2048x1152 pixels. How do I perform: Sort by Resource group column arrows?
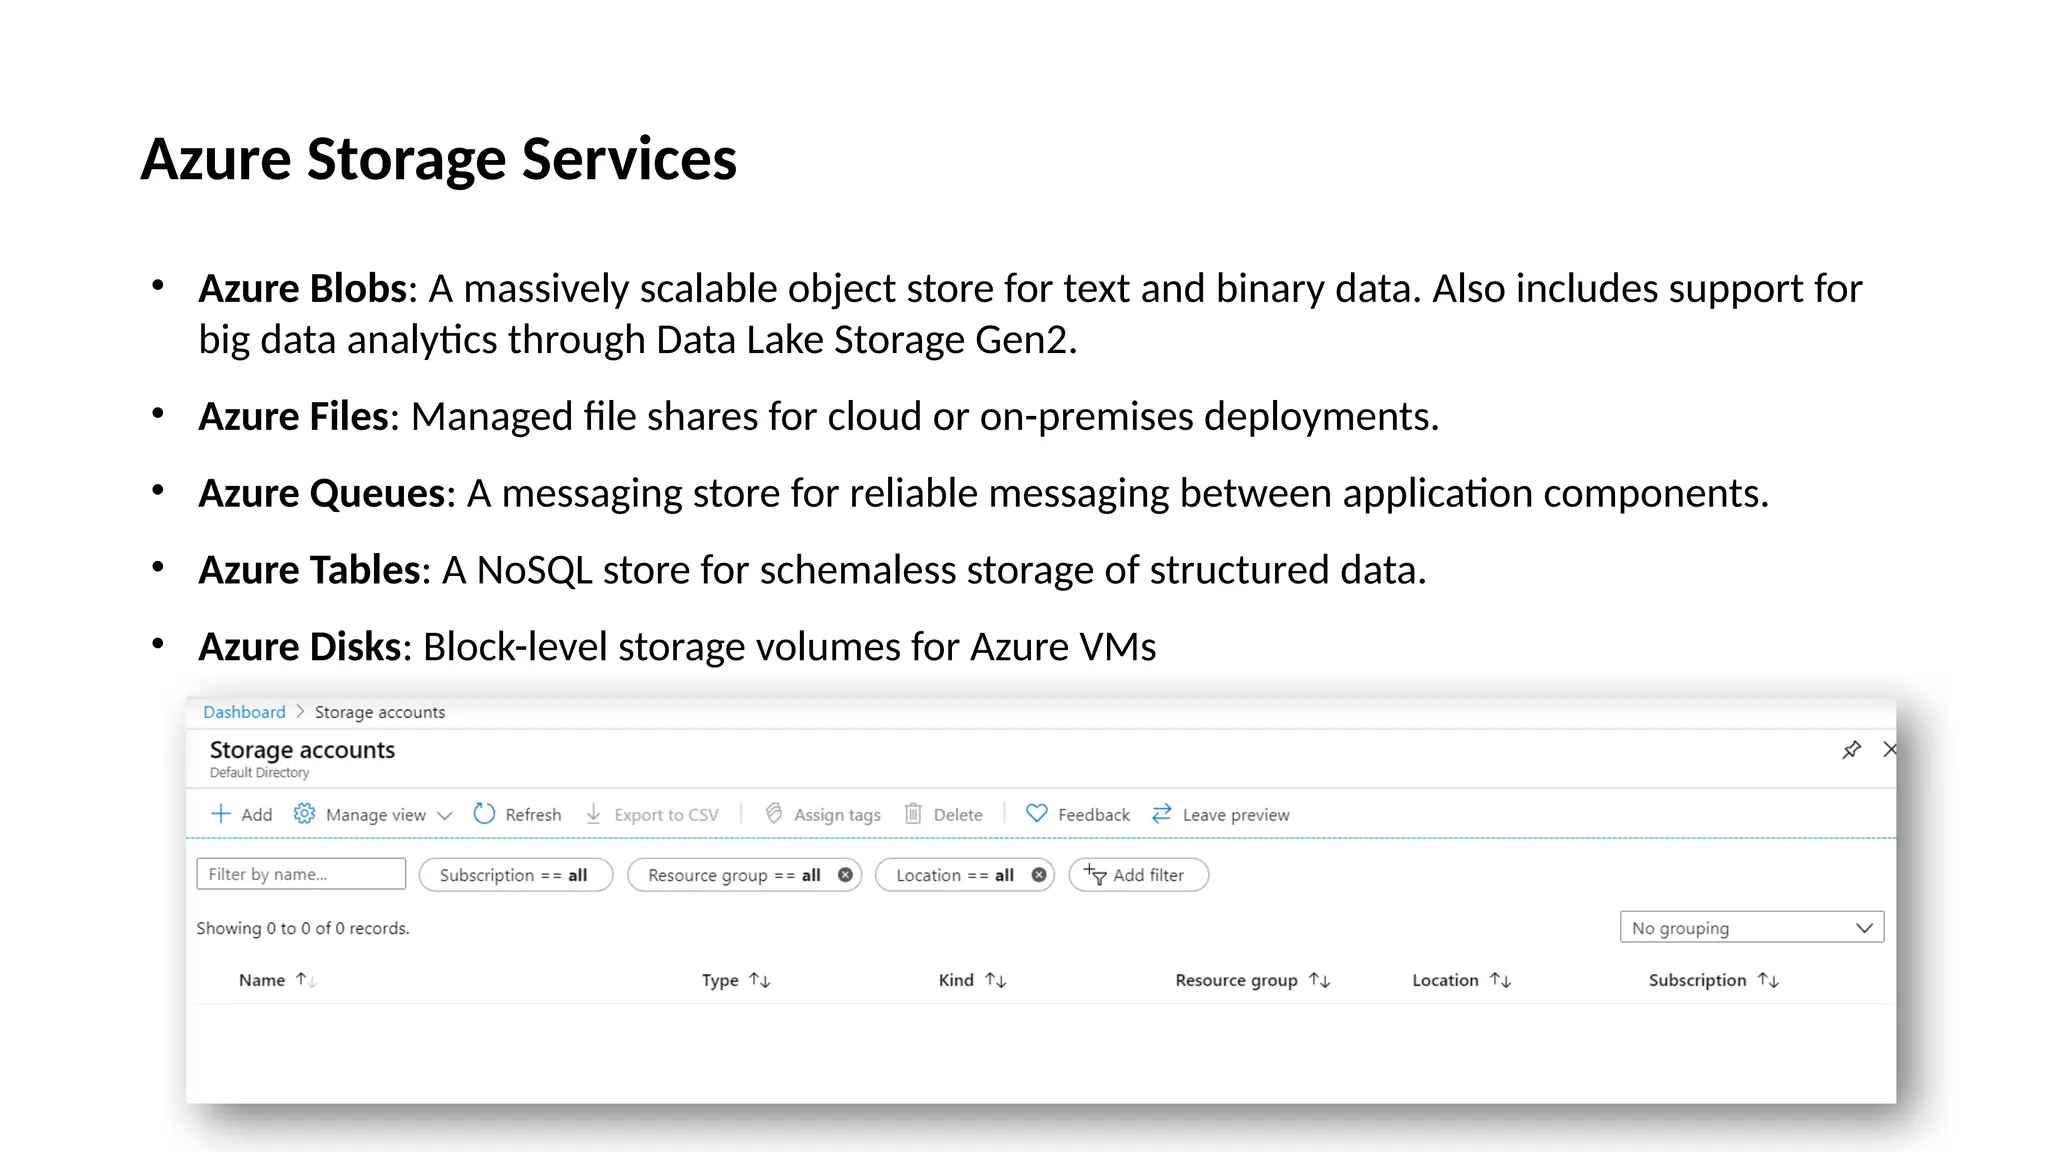(1320, 980)
